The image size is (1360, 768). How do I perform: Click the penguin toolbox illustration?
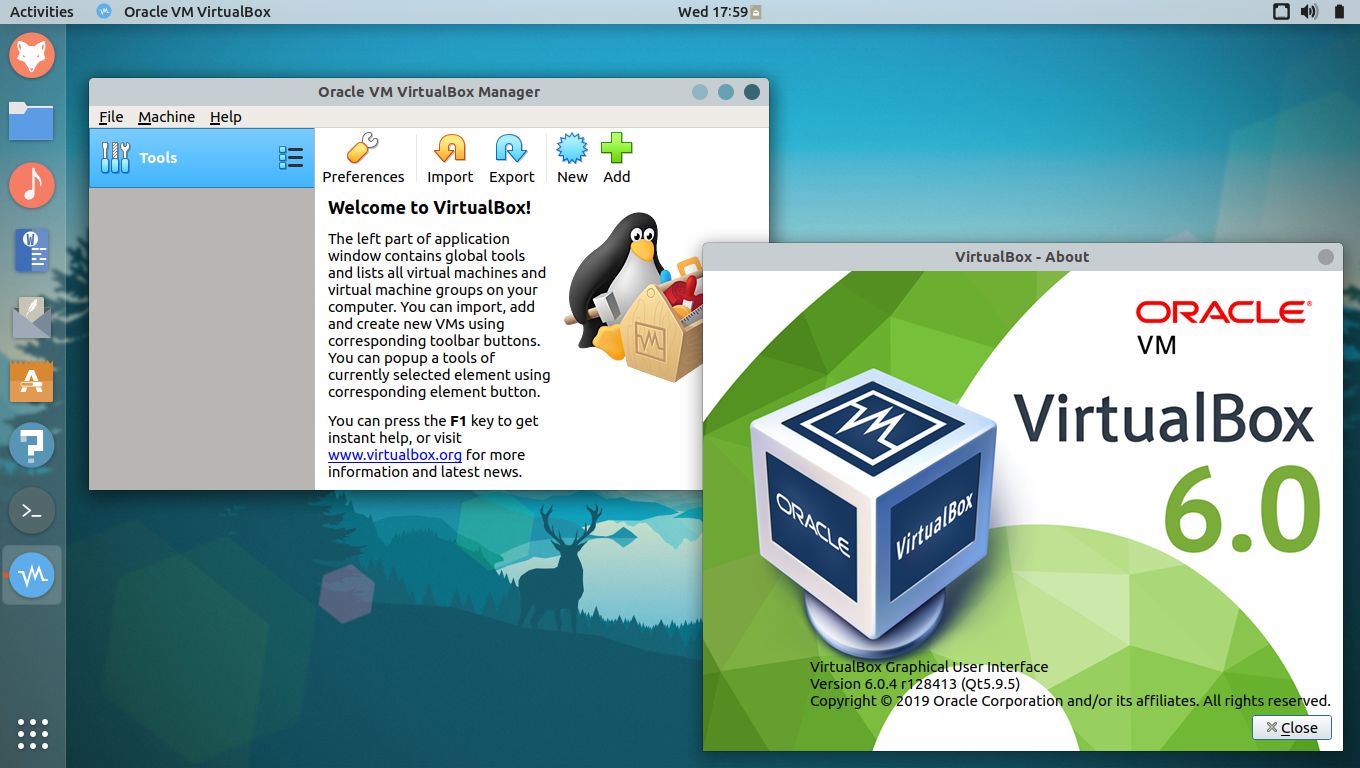point(637,297)
